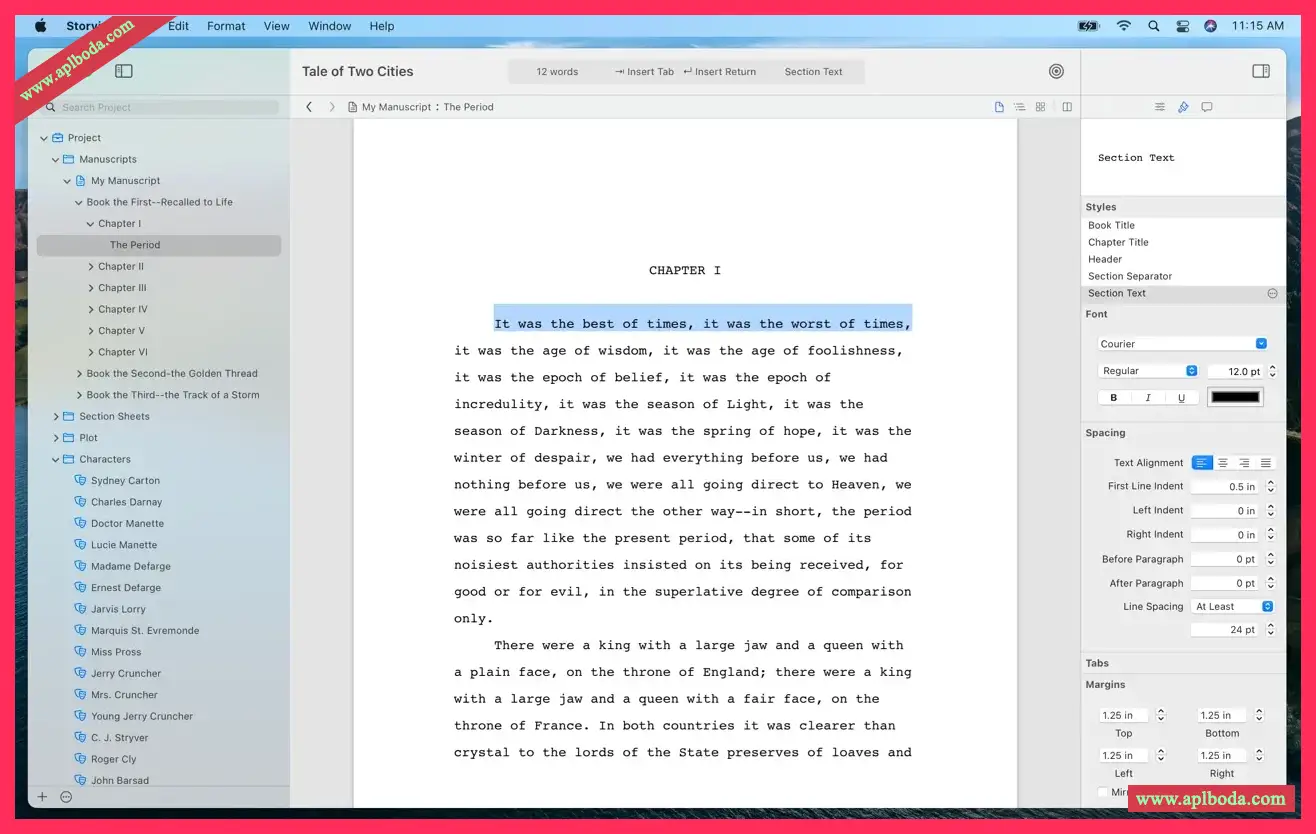Open the black text color swatch
Viewport: 1316px width, 834px height.
pos(1236,398)
